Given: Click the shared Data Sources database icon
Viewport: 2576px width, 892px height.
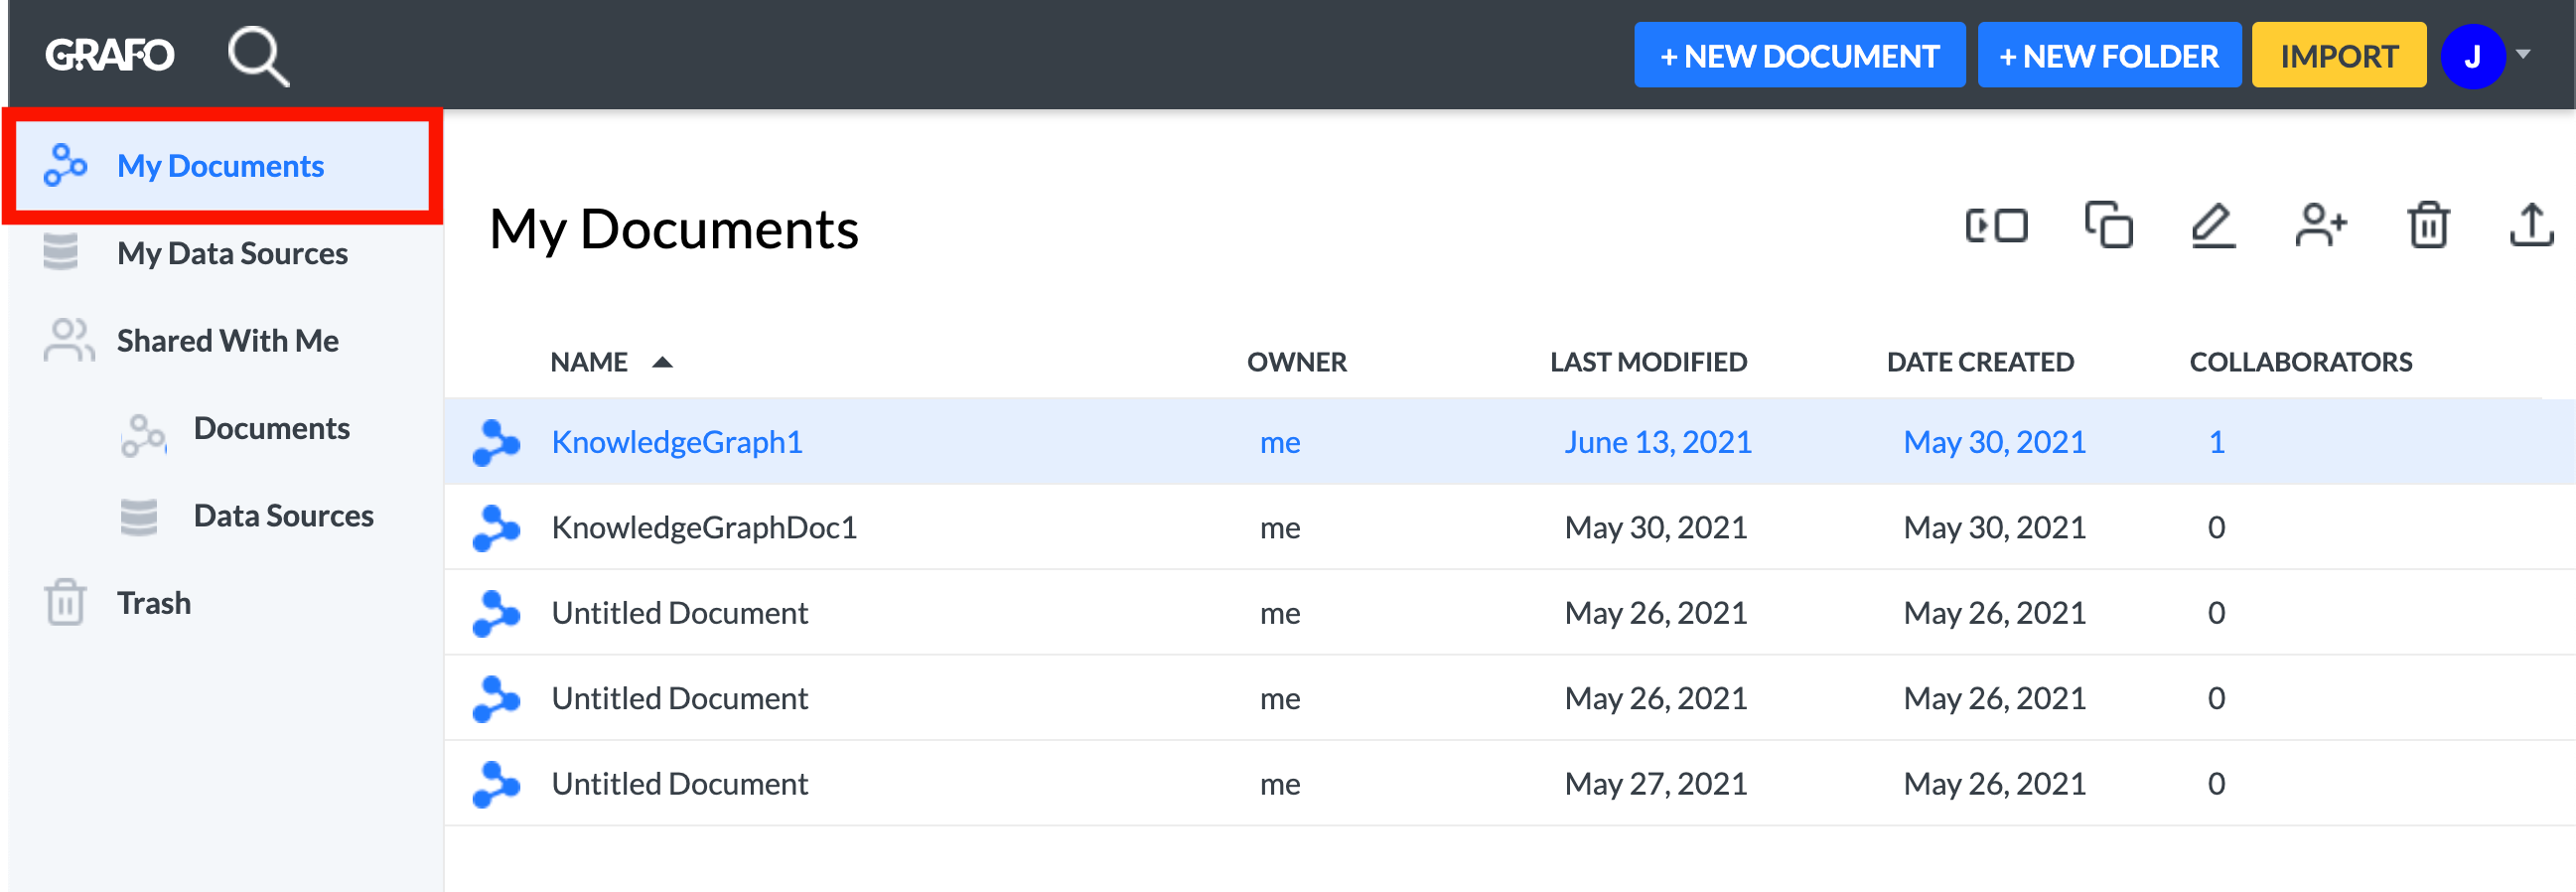Looking at the screenshot, I should tap(139, 517).
